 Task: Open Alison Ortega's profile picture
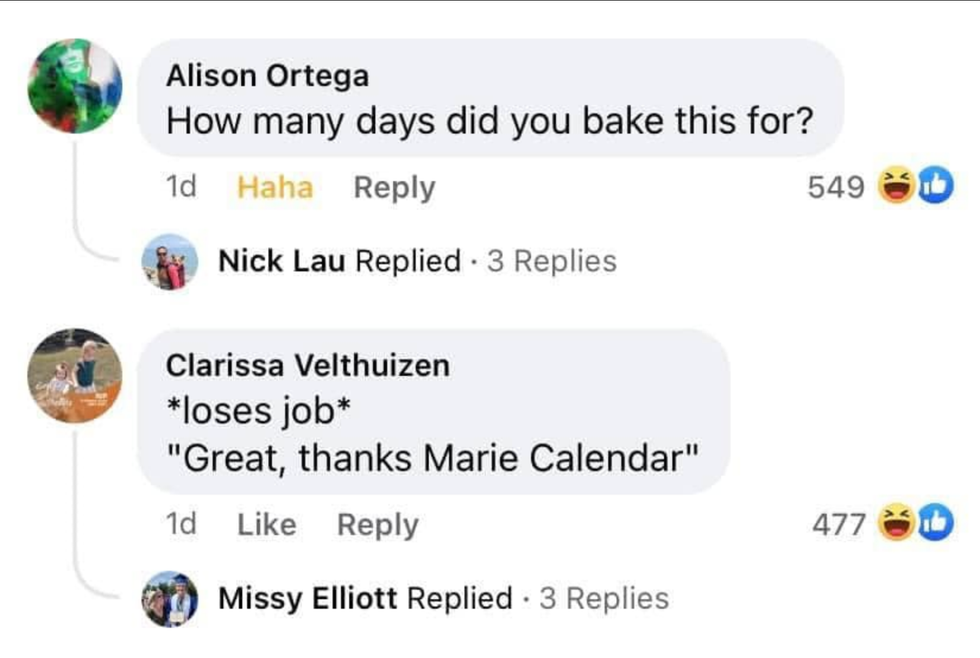pos(75,86)
